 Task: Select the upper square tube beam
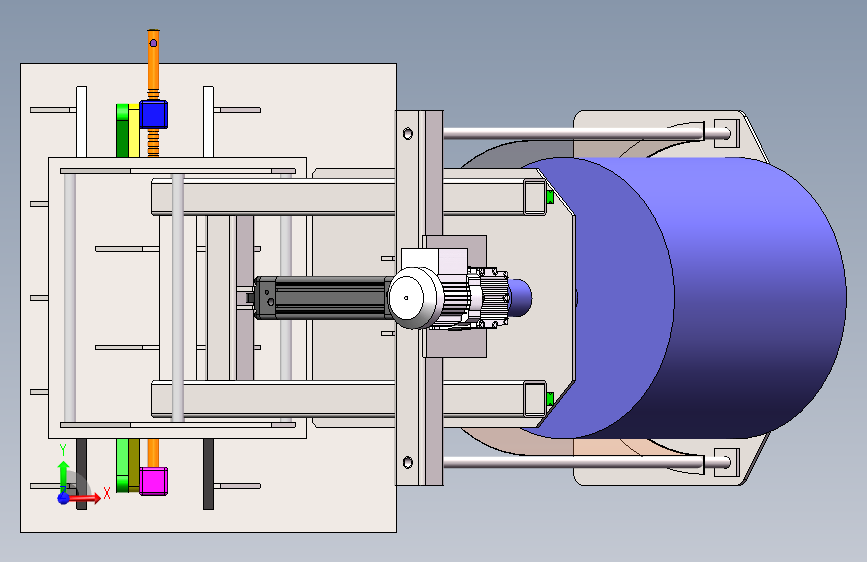348,196
